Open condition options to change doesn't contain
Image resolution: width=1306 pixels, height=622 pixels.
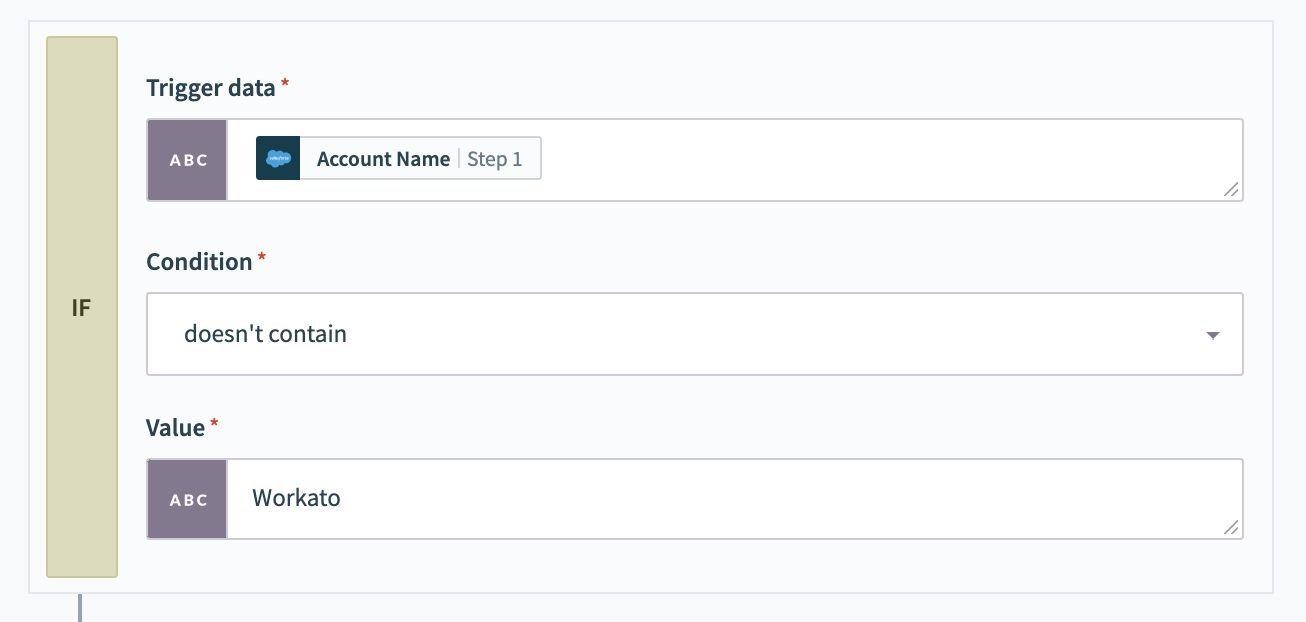[695, 334]
